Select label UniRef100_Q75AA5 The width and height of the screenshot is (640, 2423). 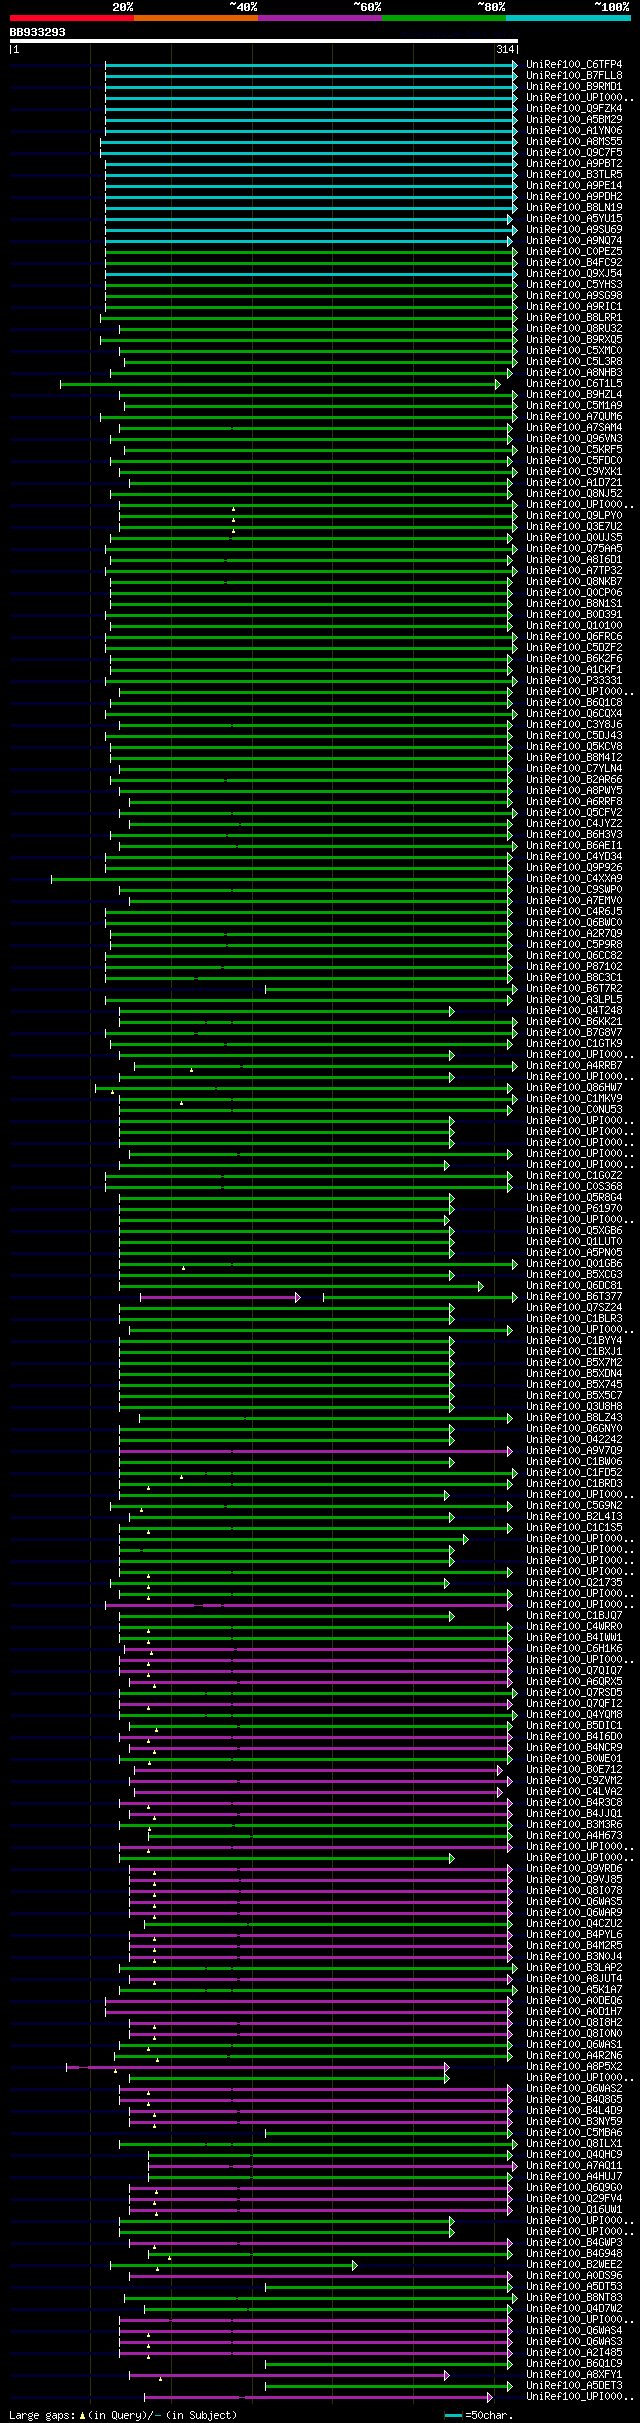574,548
